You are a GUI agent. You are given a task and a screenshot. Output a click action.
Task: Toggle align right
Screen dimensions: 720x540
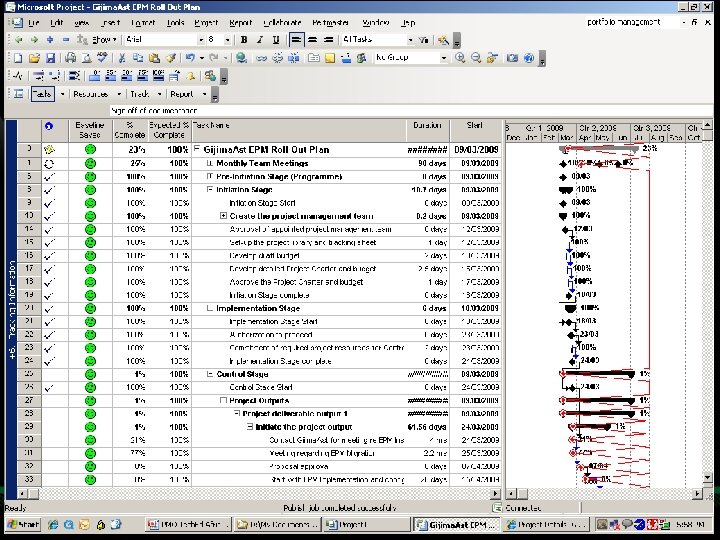[x=328, y=40]
